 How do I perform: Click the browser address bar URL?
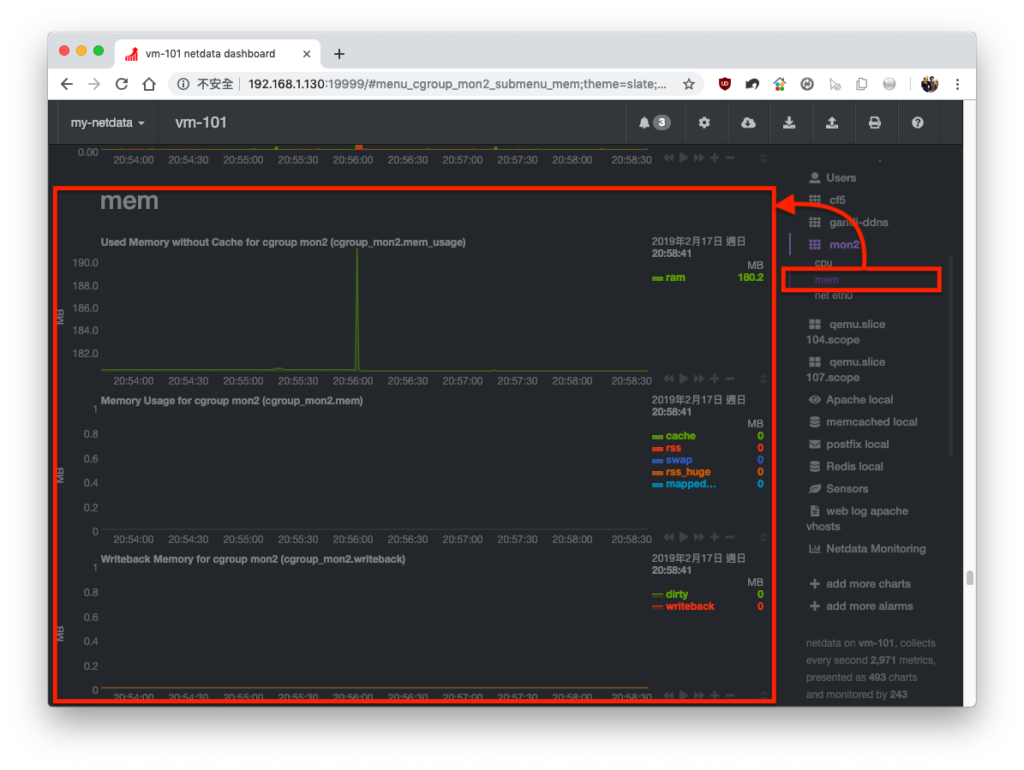pyautogui.click(x=457, y=84)
